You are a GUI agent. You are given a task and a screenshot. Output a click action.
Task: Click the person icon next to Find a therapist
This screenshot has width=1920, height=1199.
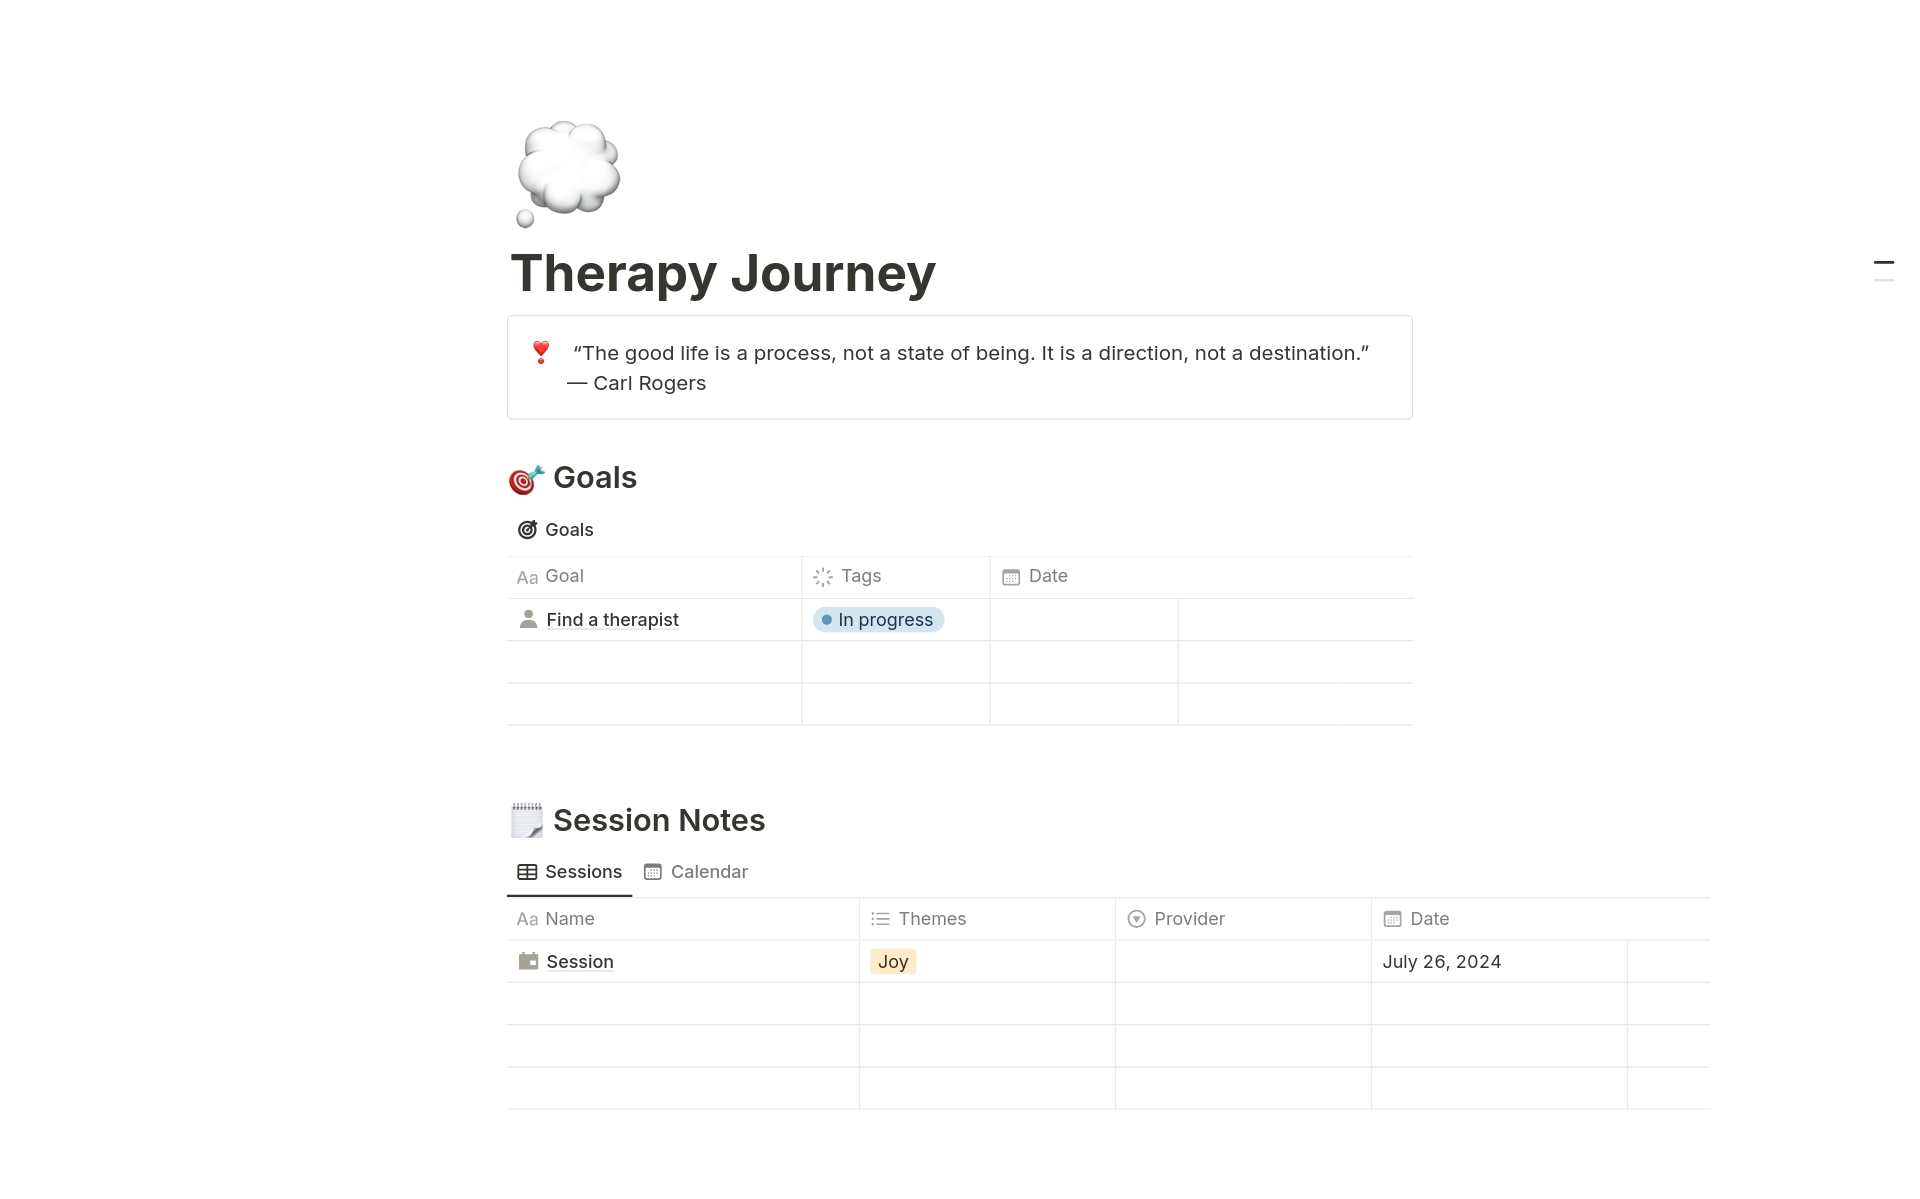[529, 619]
